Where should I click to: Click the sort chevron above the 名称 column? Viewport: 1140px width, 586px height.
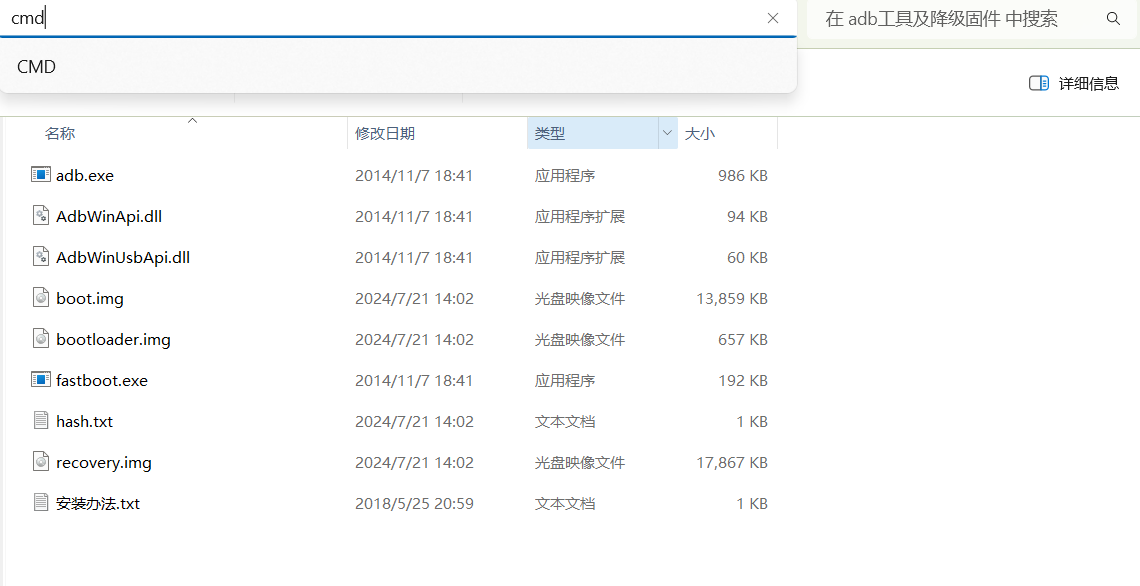tap(192, 119)
